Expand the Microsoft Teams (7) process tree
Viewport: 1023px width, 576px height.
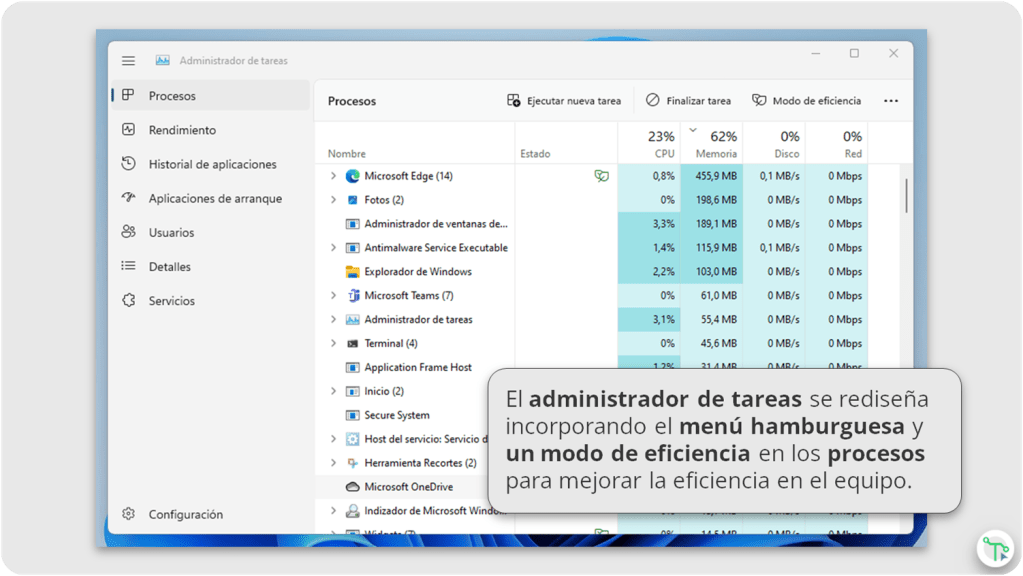pos(334,296)
